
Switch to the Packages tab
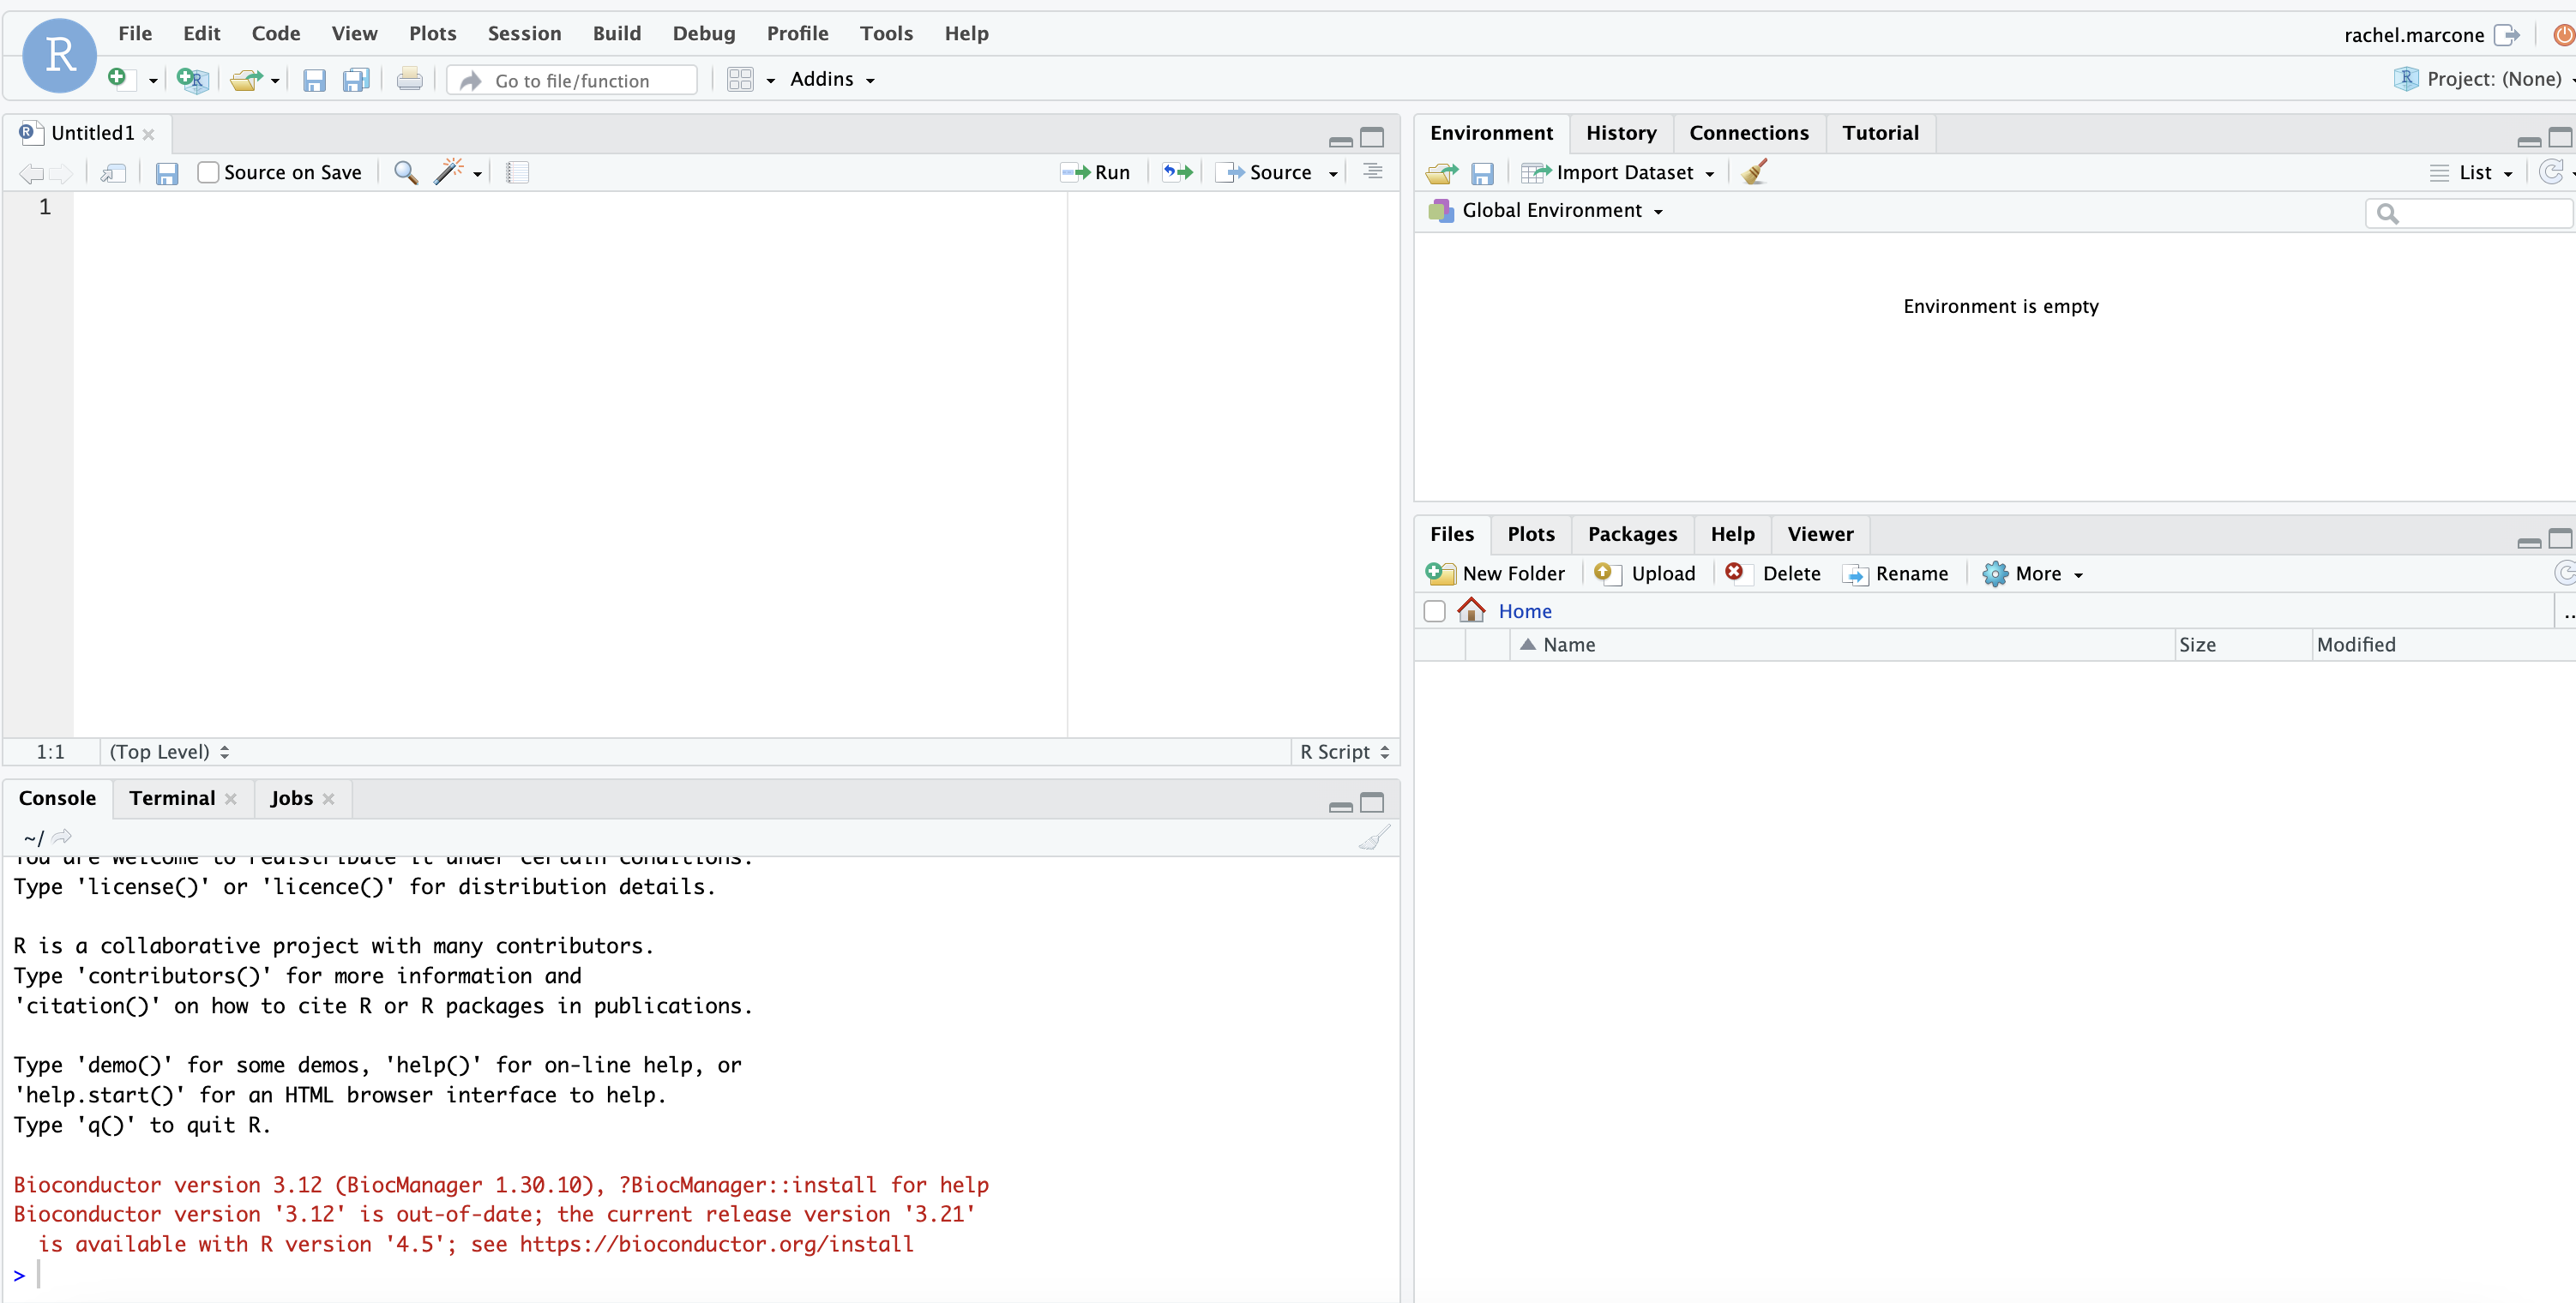pos(1632,534)
